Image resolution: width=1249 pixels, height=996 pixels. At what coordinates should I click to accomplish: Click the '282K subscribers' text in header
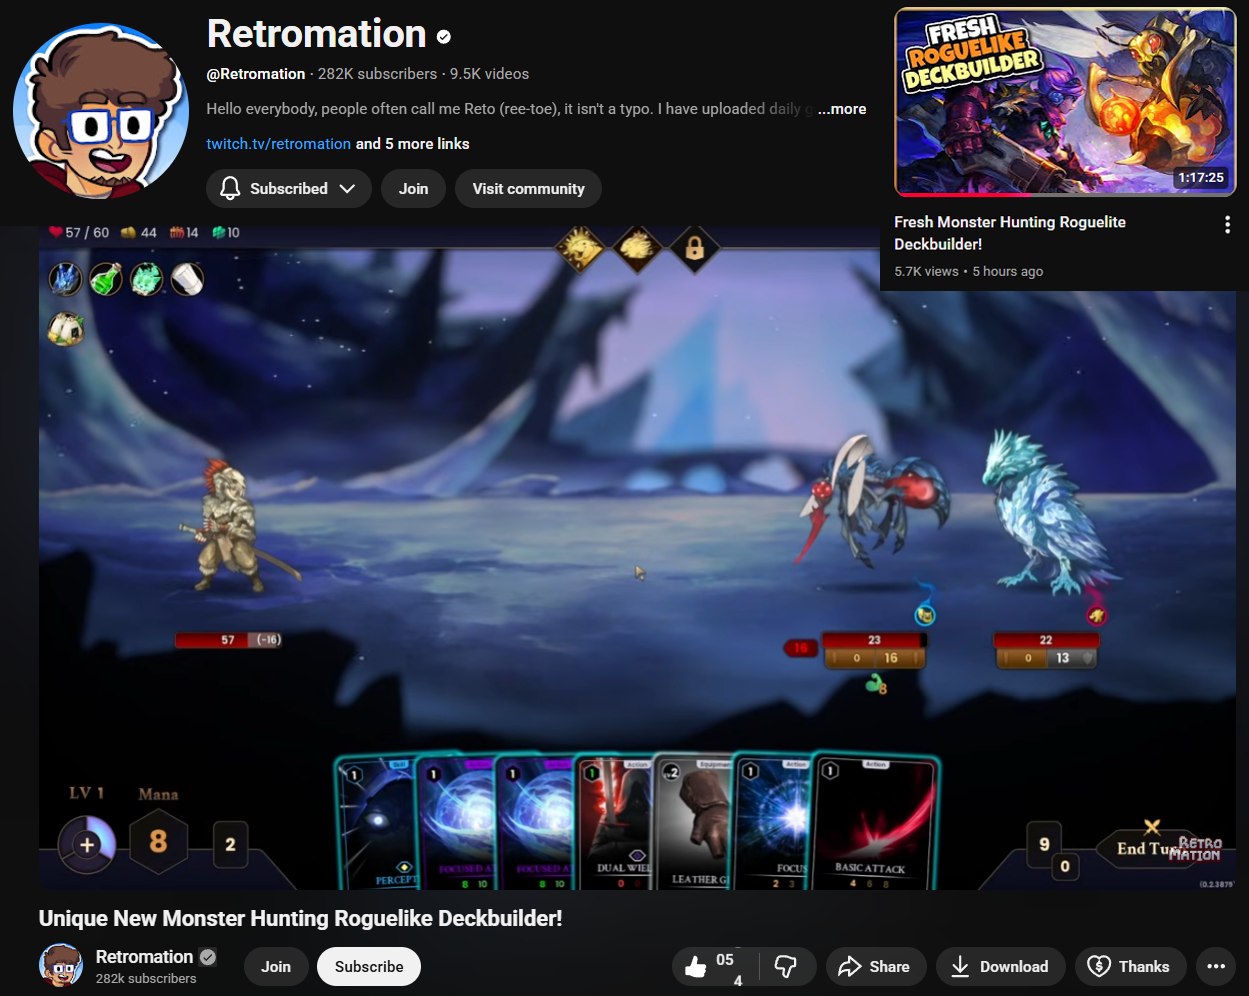coord(377,74)
